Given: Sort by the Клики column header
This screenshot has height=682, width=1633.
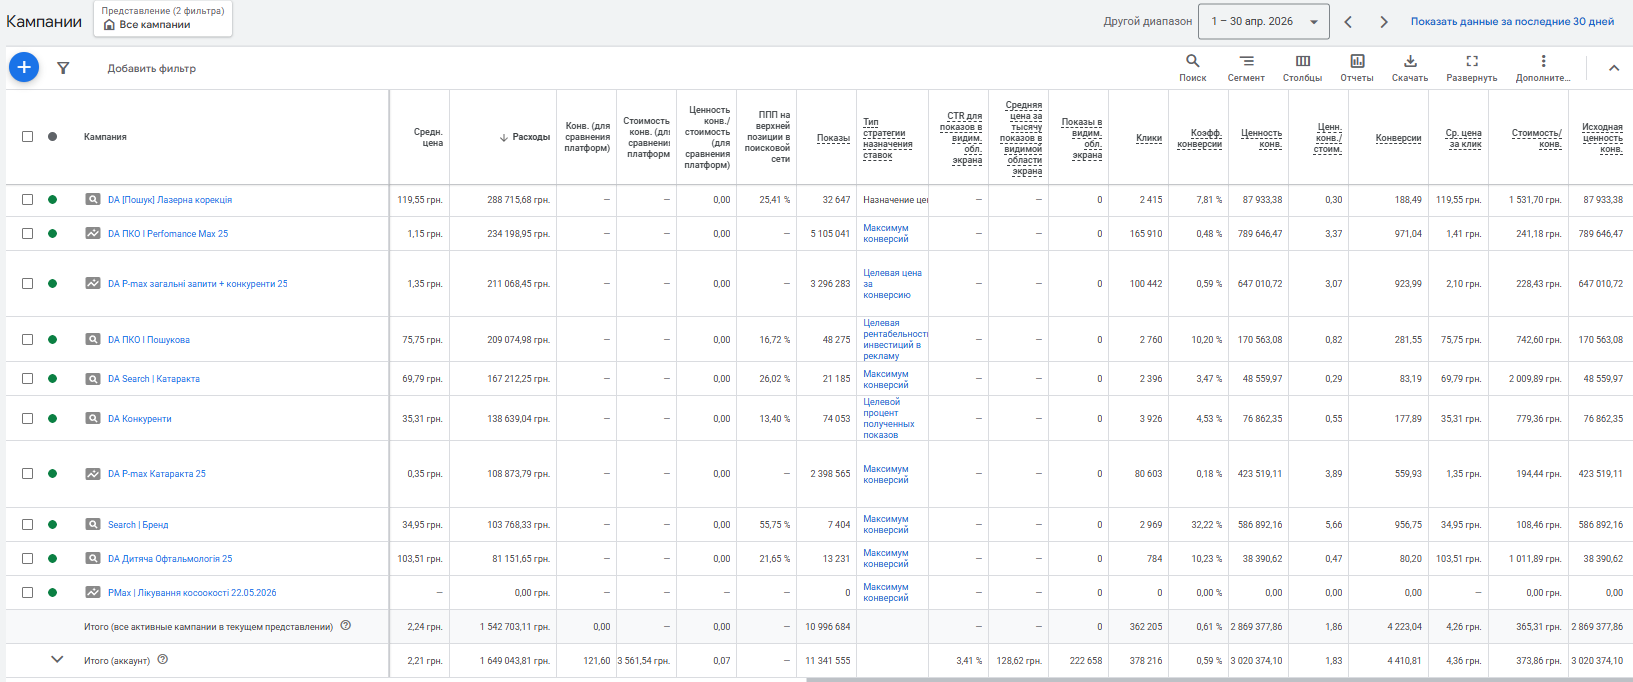Looking at the screenshot, I should tap(1149, 138).
